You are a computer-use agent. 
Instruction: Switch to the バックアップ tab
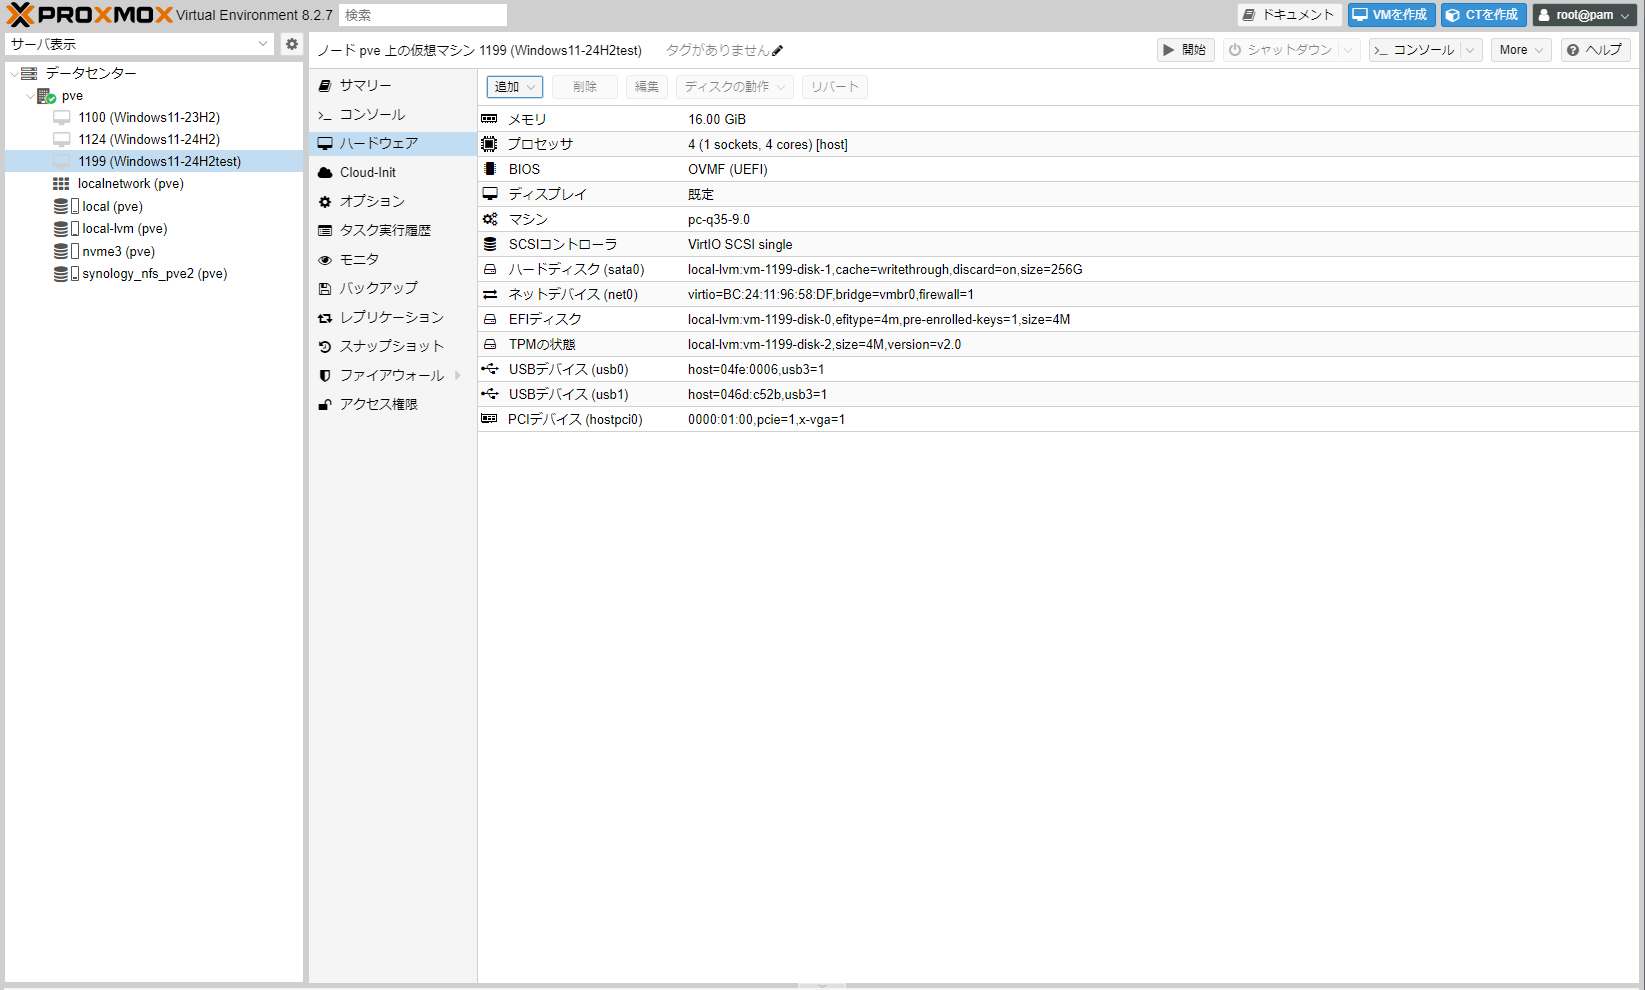378,288
